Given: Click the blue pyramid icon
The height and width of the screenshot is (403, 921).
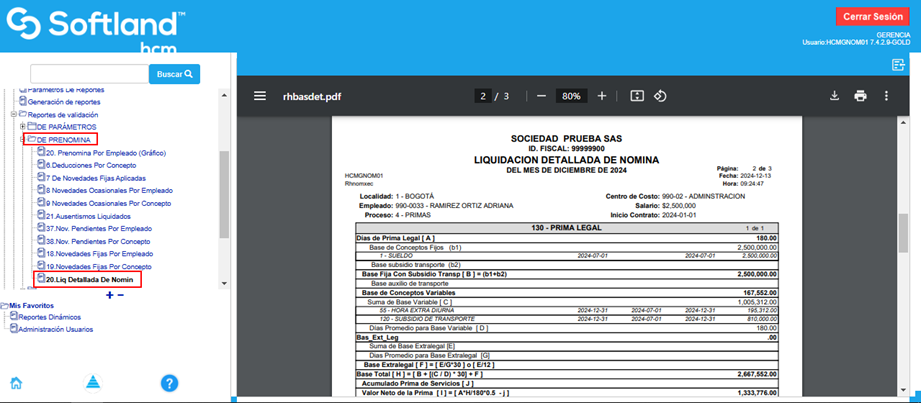Looking at the screenshot, I should click(93, 383).
